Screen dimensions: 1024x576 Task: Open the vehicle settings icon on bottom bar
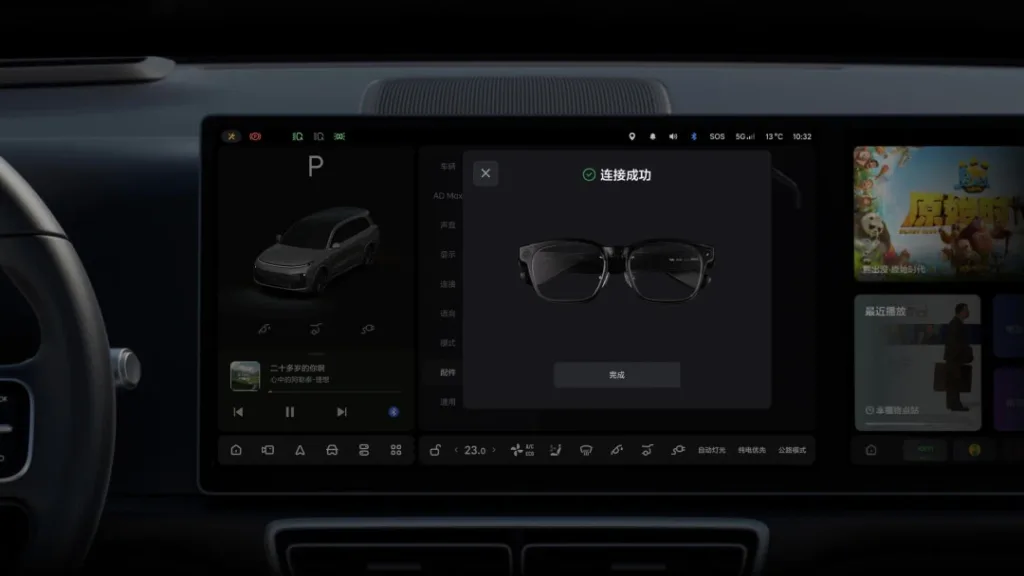point(333,450)
